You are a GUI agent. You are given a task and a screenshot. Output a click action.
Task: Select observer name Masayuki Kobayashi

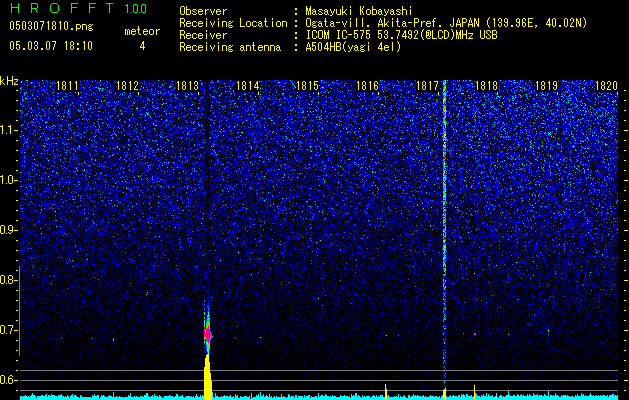pyautogui.click(x=359, y=11)
